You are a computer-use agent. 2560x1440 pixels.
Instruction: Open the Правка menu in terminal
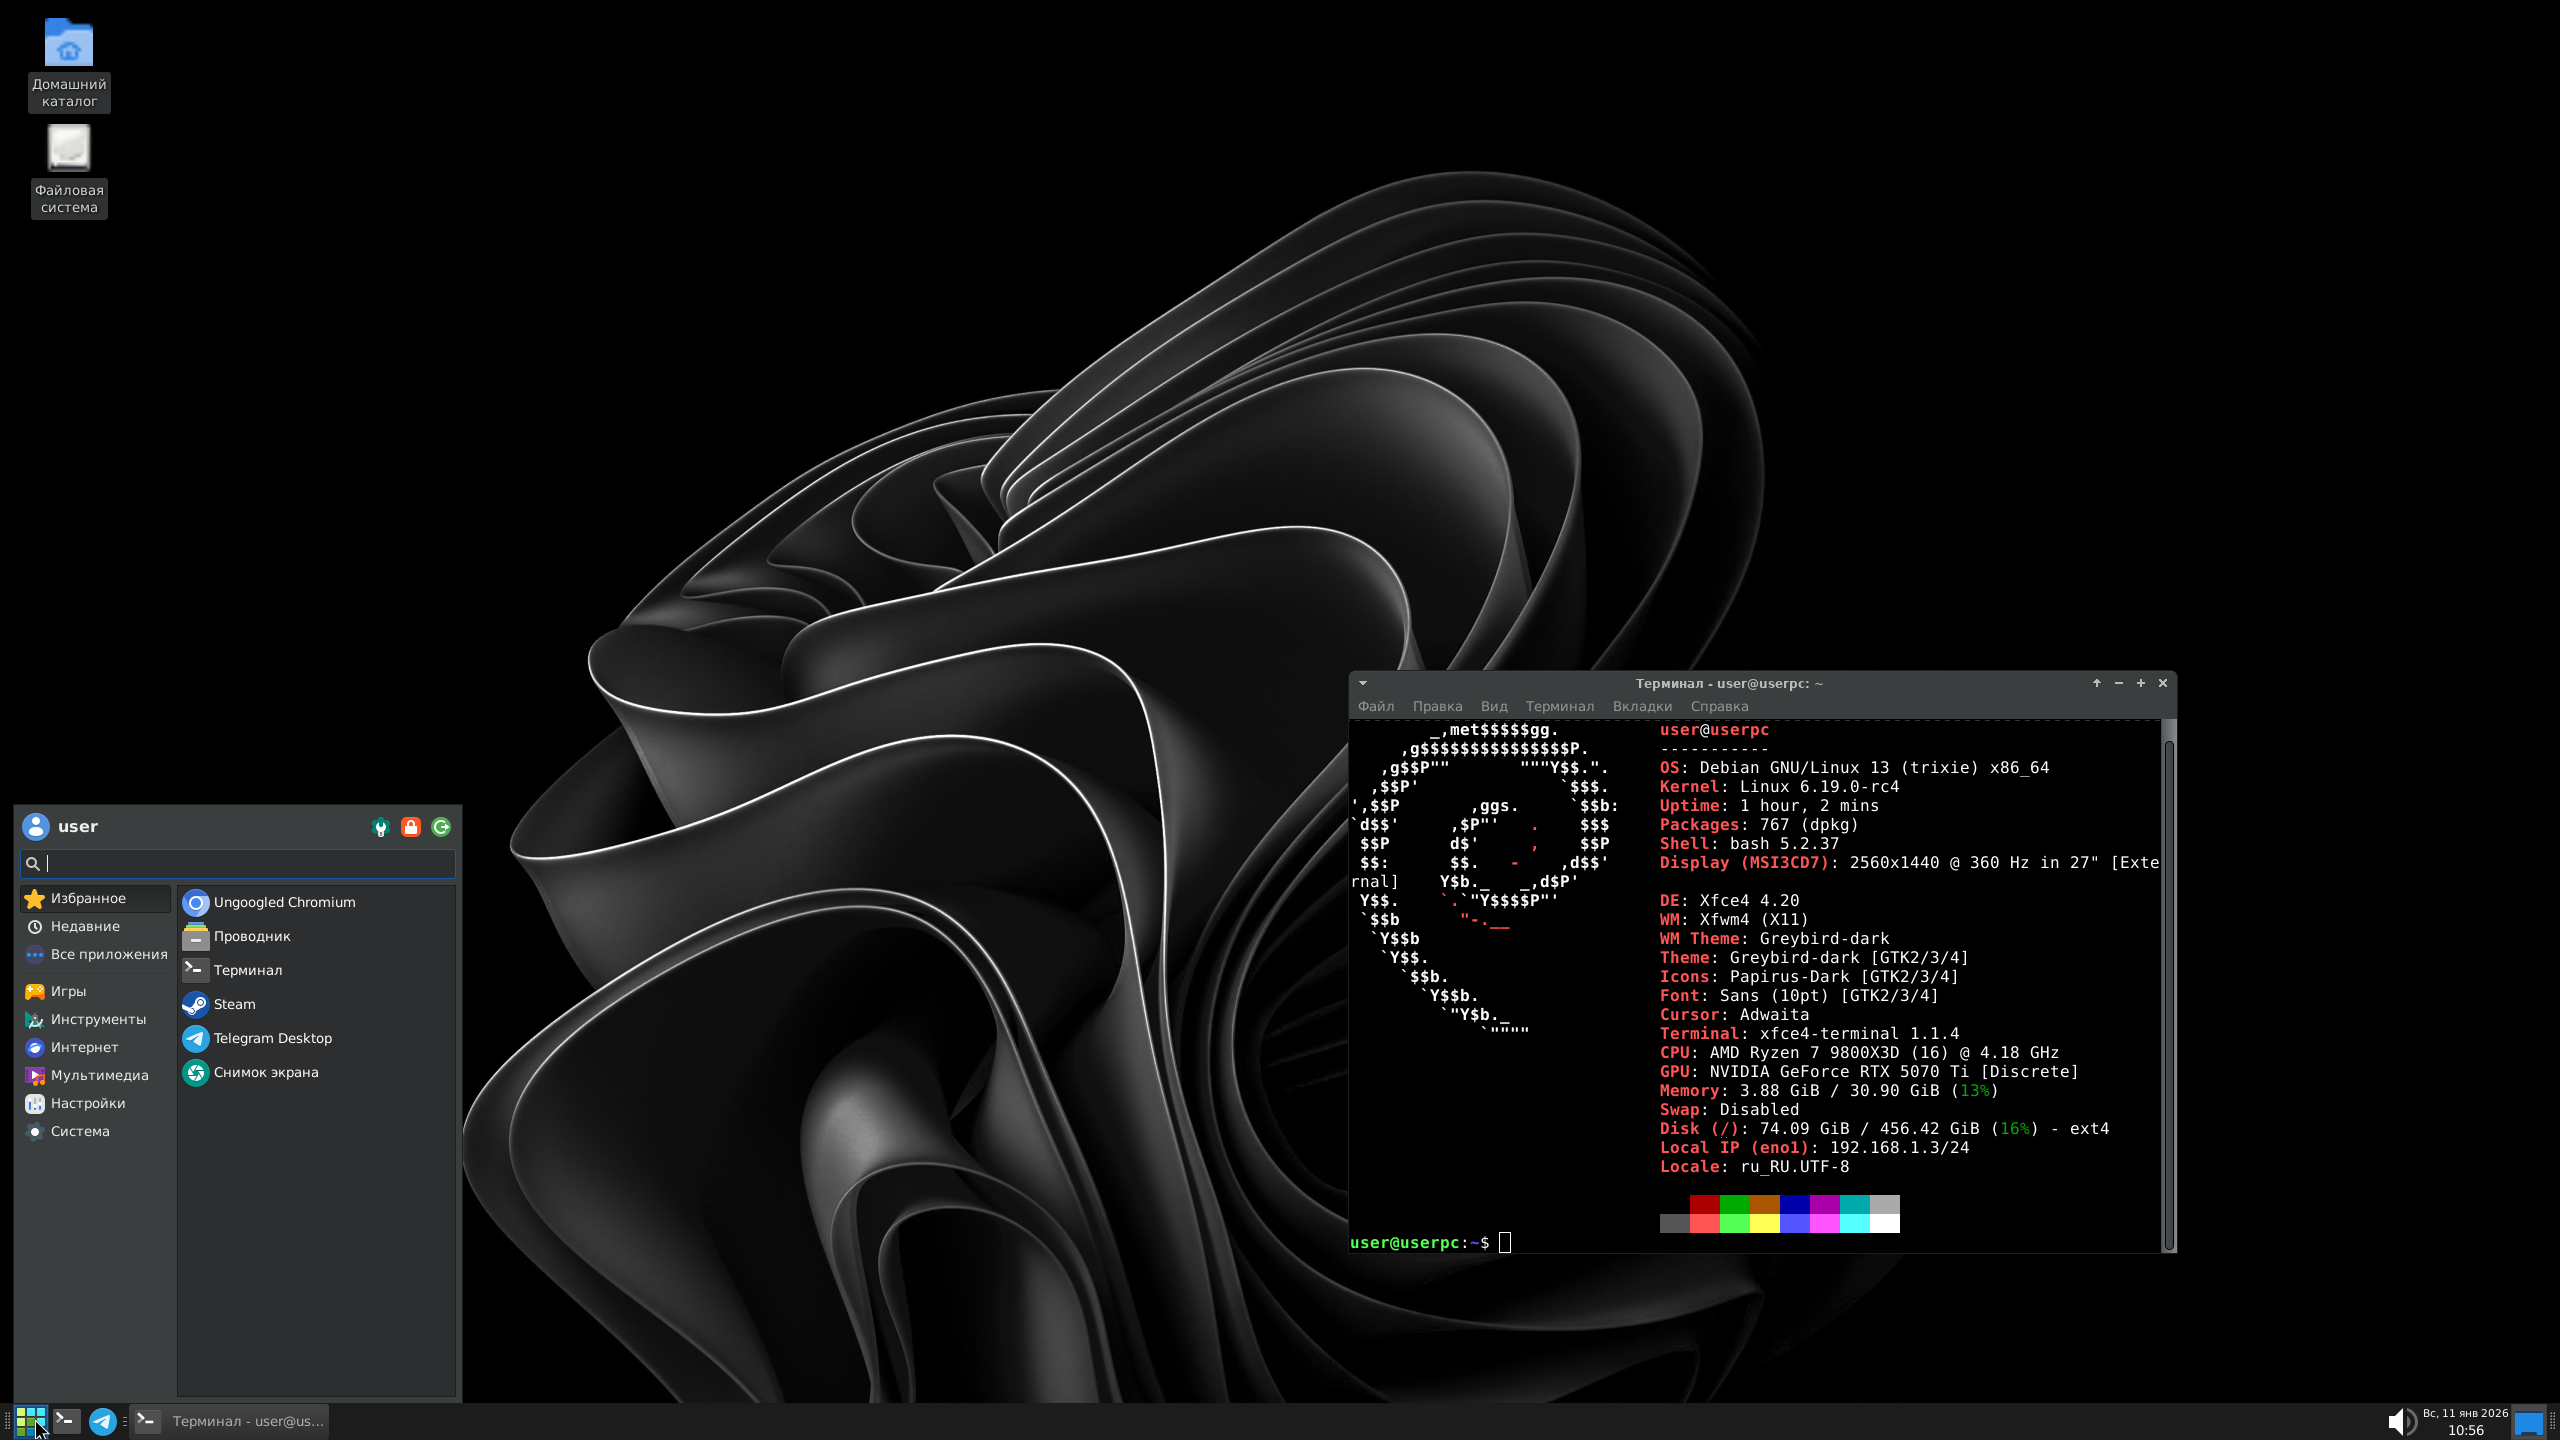[1437, 706]
